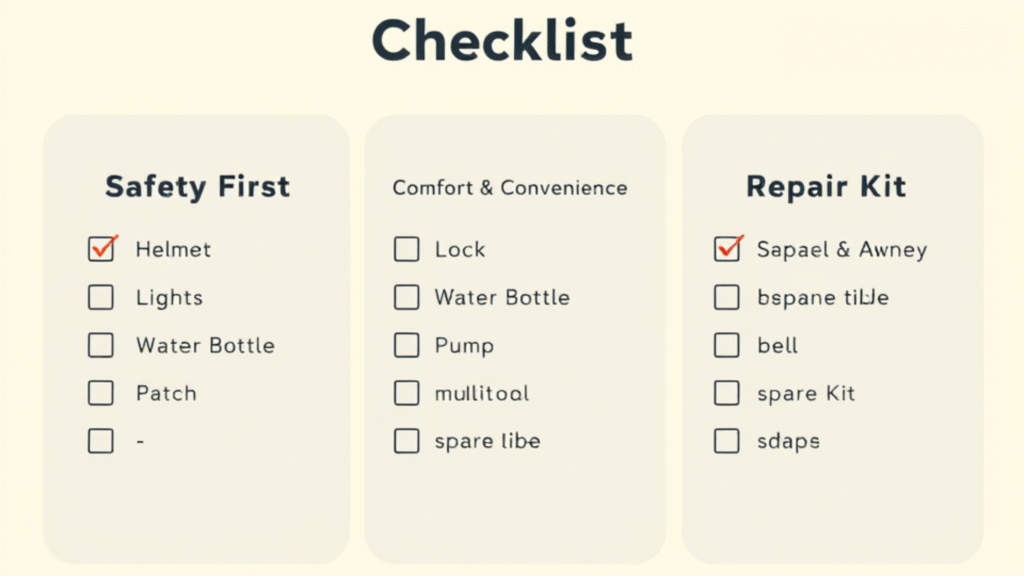Viewport: 1024px width, 576px height.
Task: Tick Water Bottle under Safety First
Action: tap(101, 345)
